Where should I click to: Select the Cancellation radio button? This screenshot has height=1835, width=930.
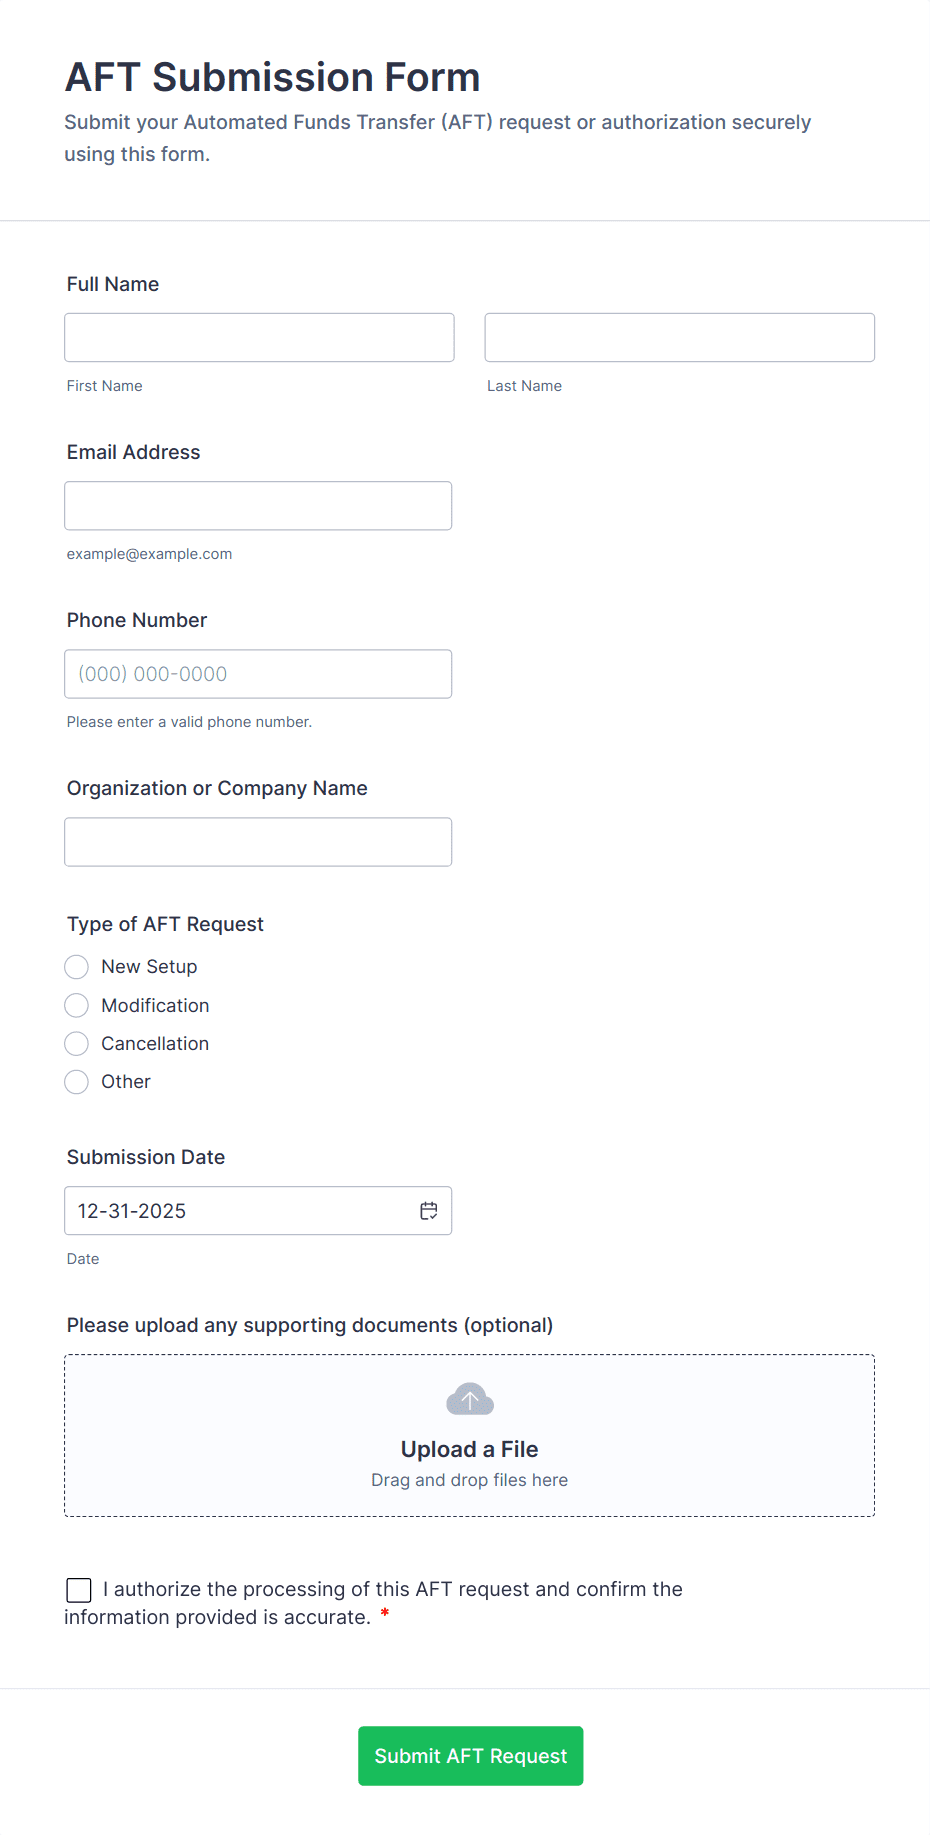click(77, 1044)
